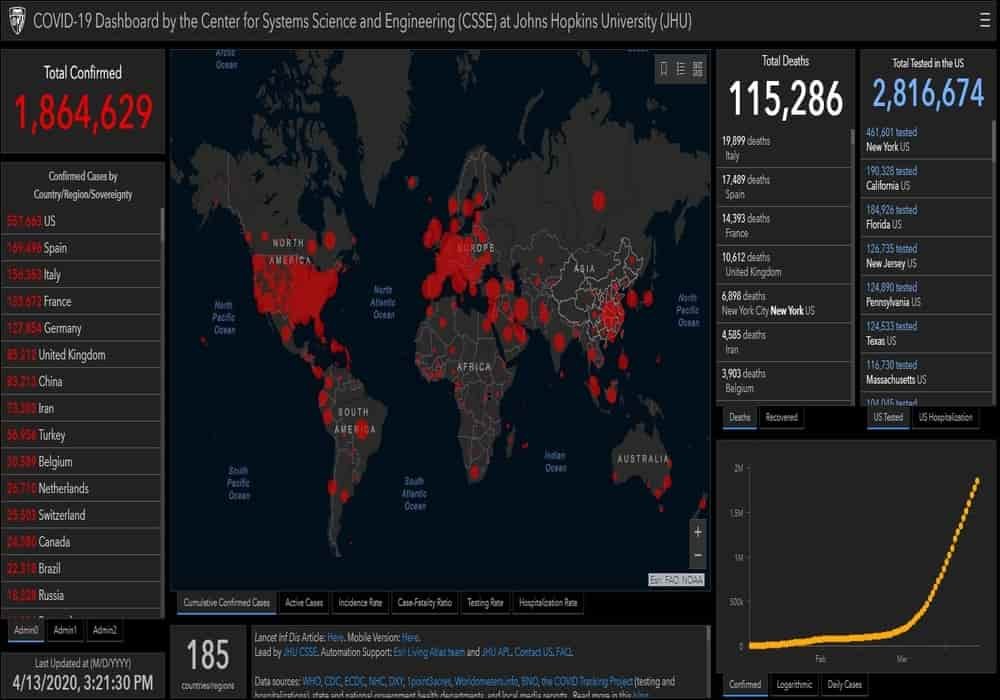Switch to the Admin2 tab
1000x700 pixels.
coord(105,630)
